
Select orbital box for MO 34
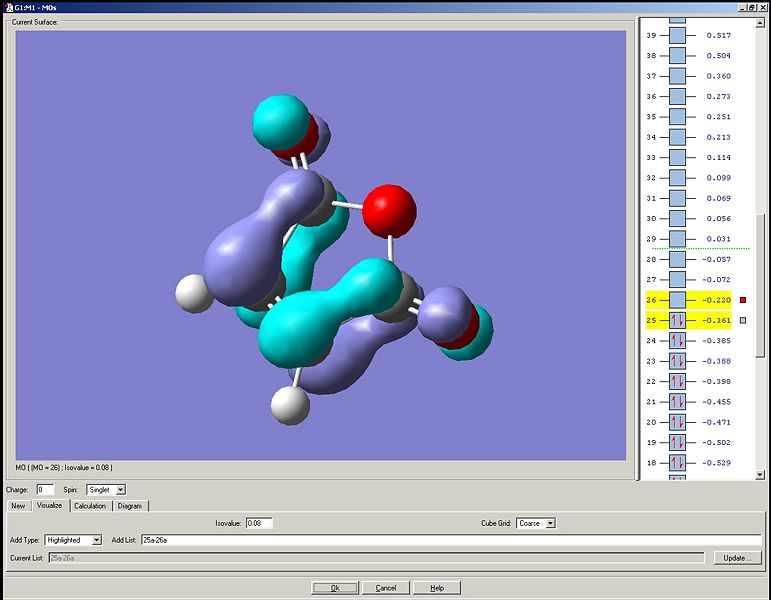coord(677,137)
